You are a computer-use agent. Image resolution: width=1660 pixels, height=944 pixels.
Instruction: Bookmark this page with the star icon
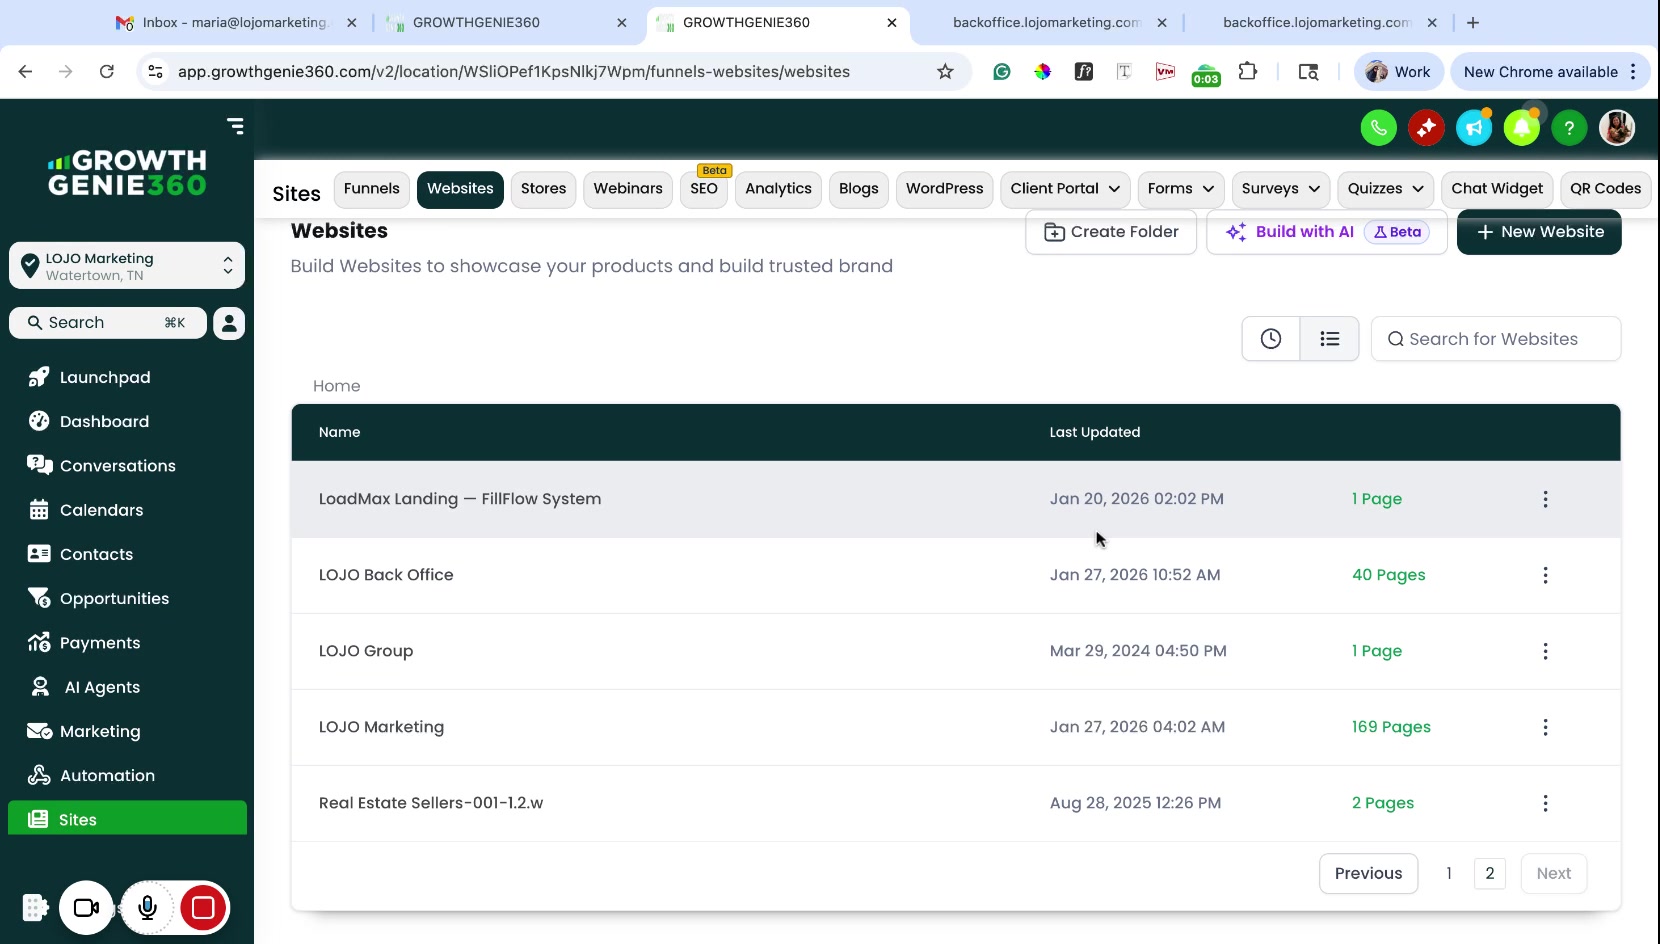(x=945, y=72)
